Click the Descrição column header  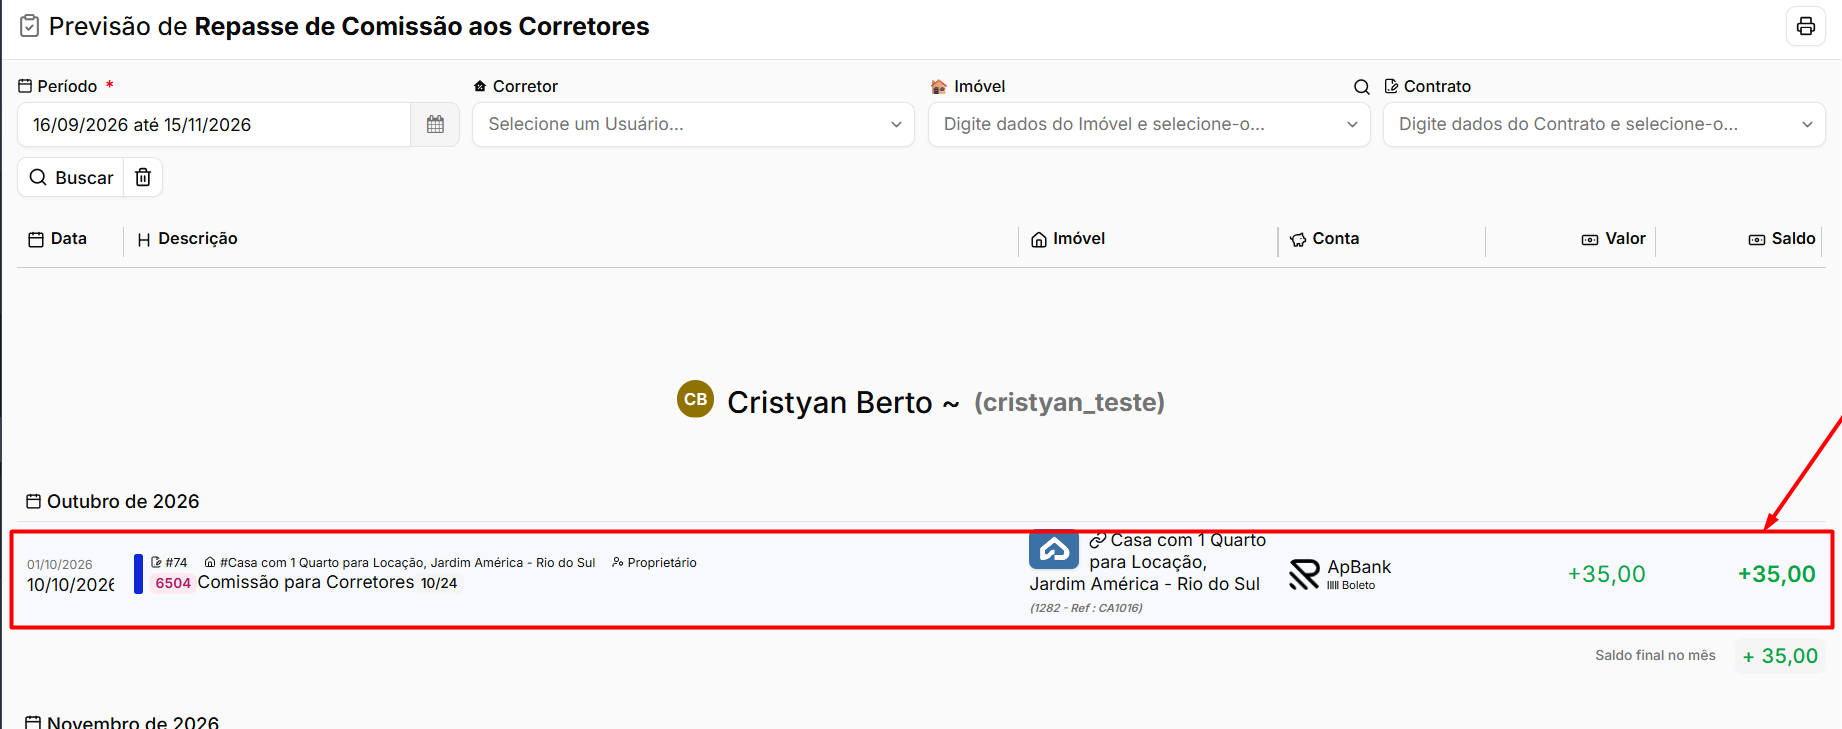(188, 239)
